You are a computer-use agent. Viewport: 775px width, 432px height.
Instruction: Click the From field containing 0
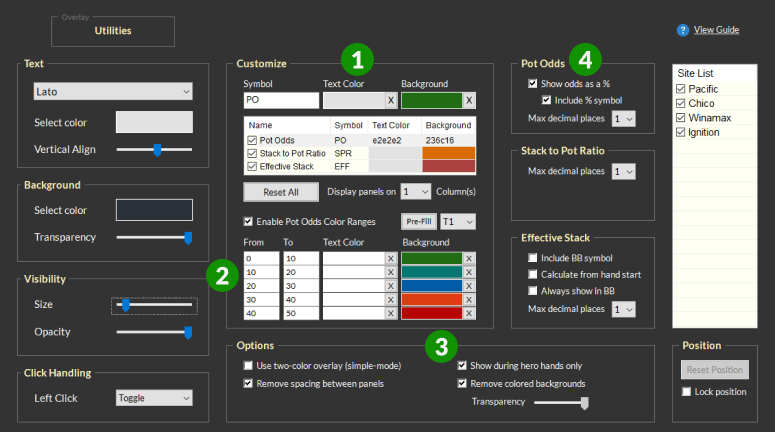coord(261,259)
